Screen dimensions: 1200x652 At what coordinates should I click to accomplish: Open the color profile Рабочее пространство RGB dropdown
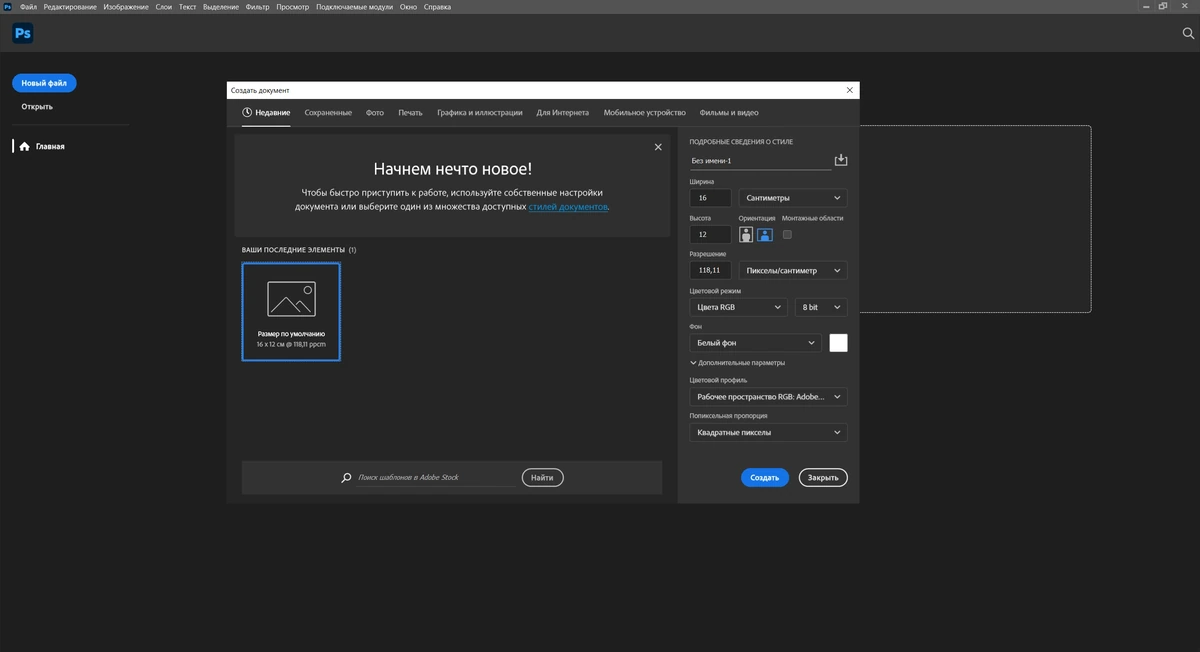click(x=768, y=397)
